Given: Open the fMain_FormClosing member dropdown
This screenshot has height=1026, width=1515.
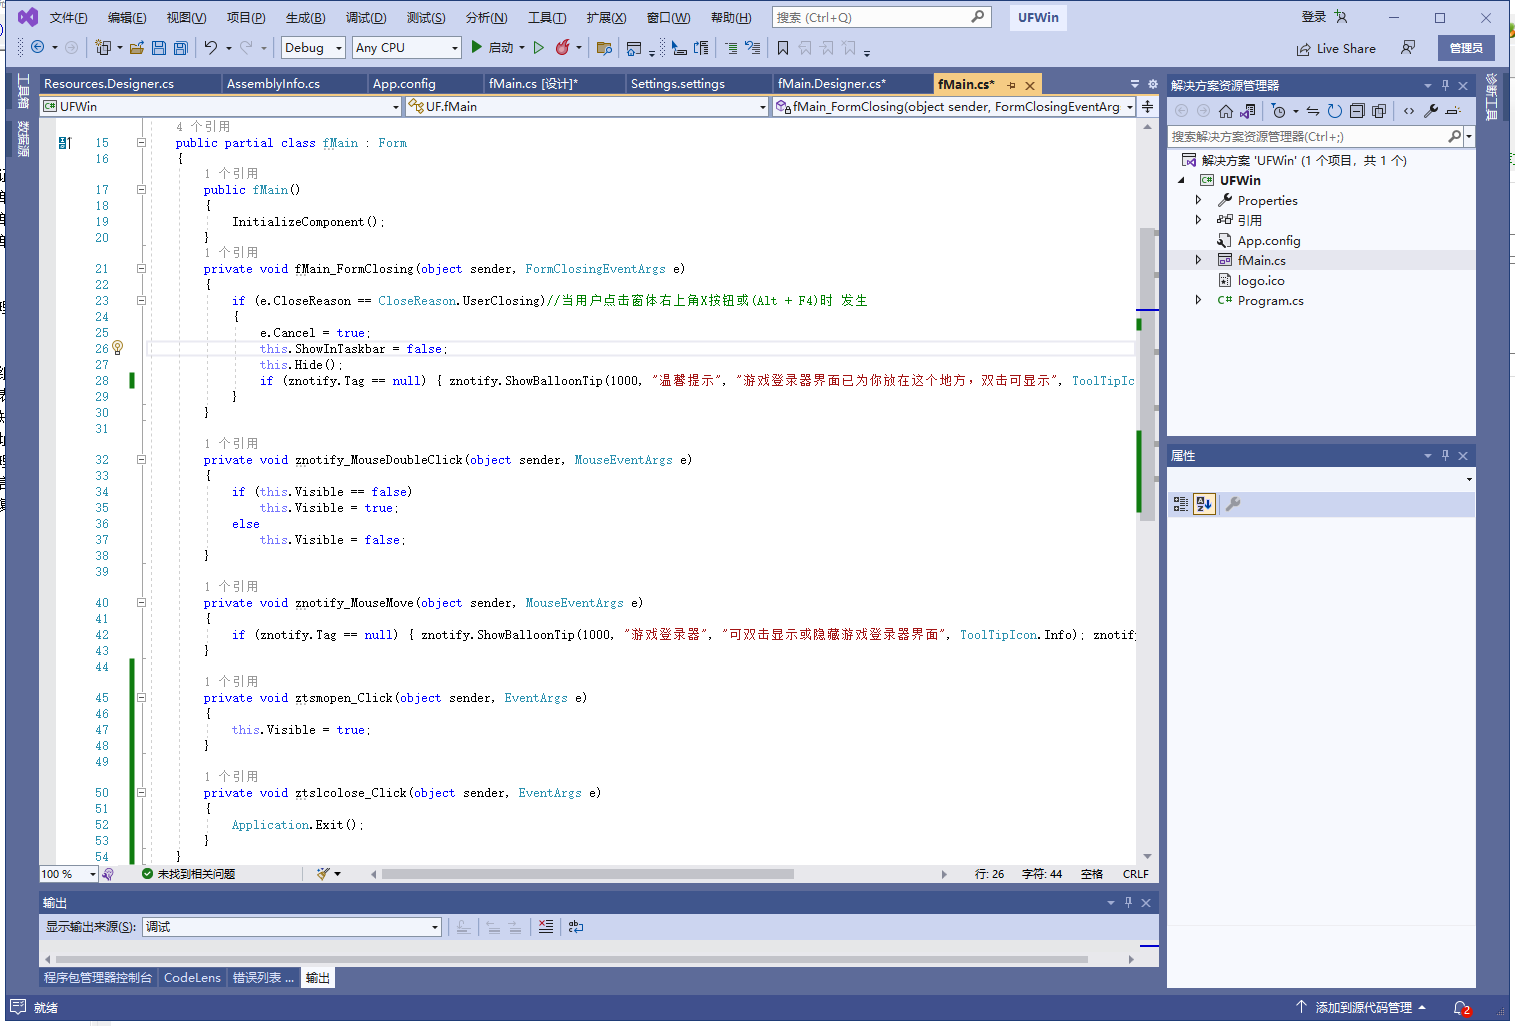Looking at the screenshot, I should 954,106.
